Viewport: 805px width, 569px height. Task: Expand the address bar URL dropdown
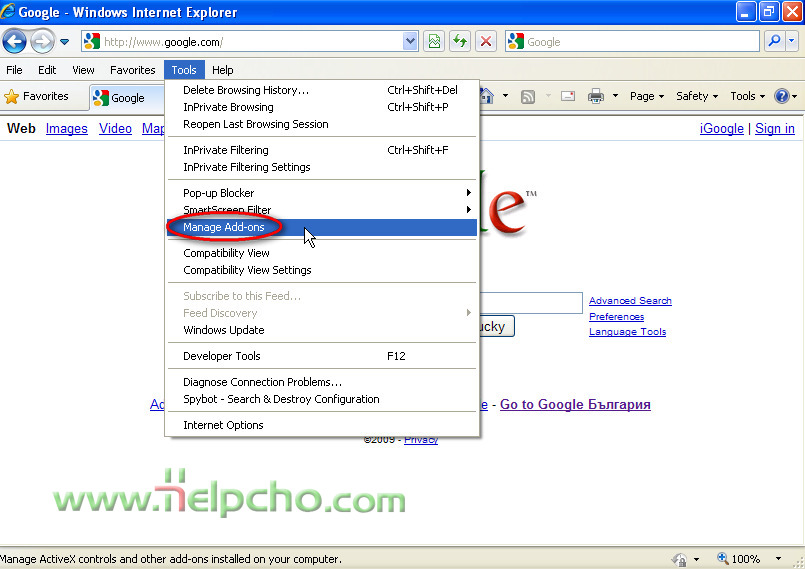click(410, 42)
